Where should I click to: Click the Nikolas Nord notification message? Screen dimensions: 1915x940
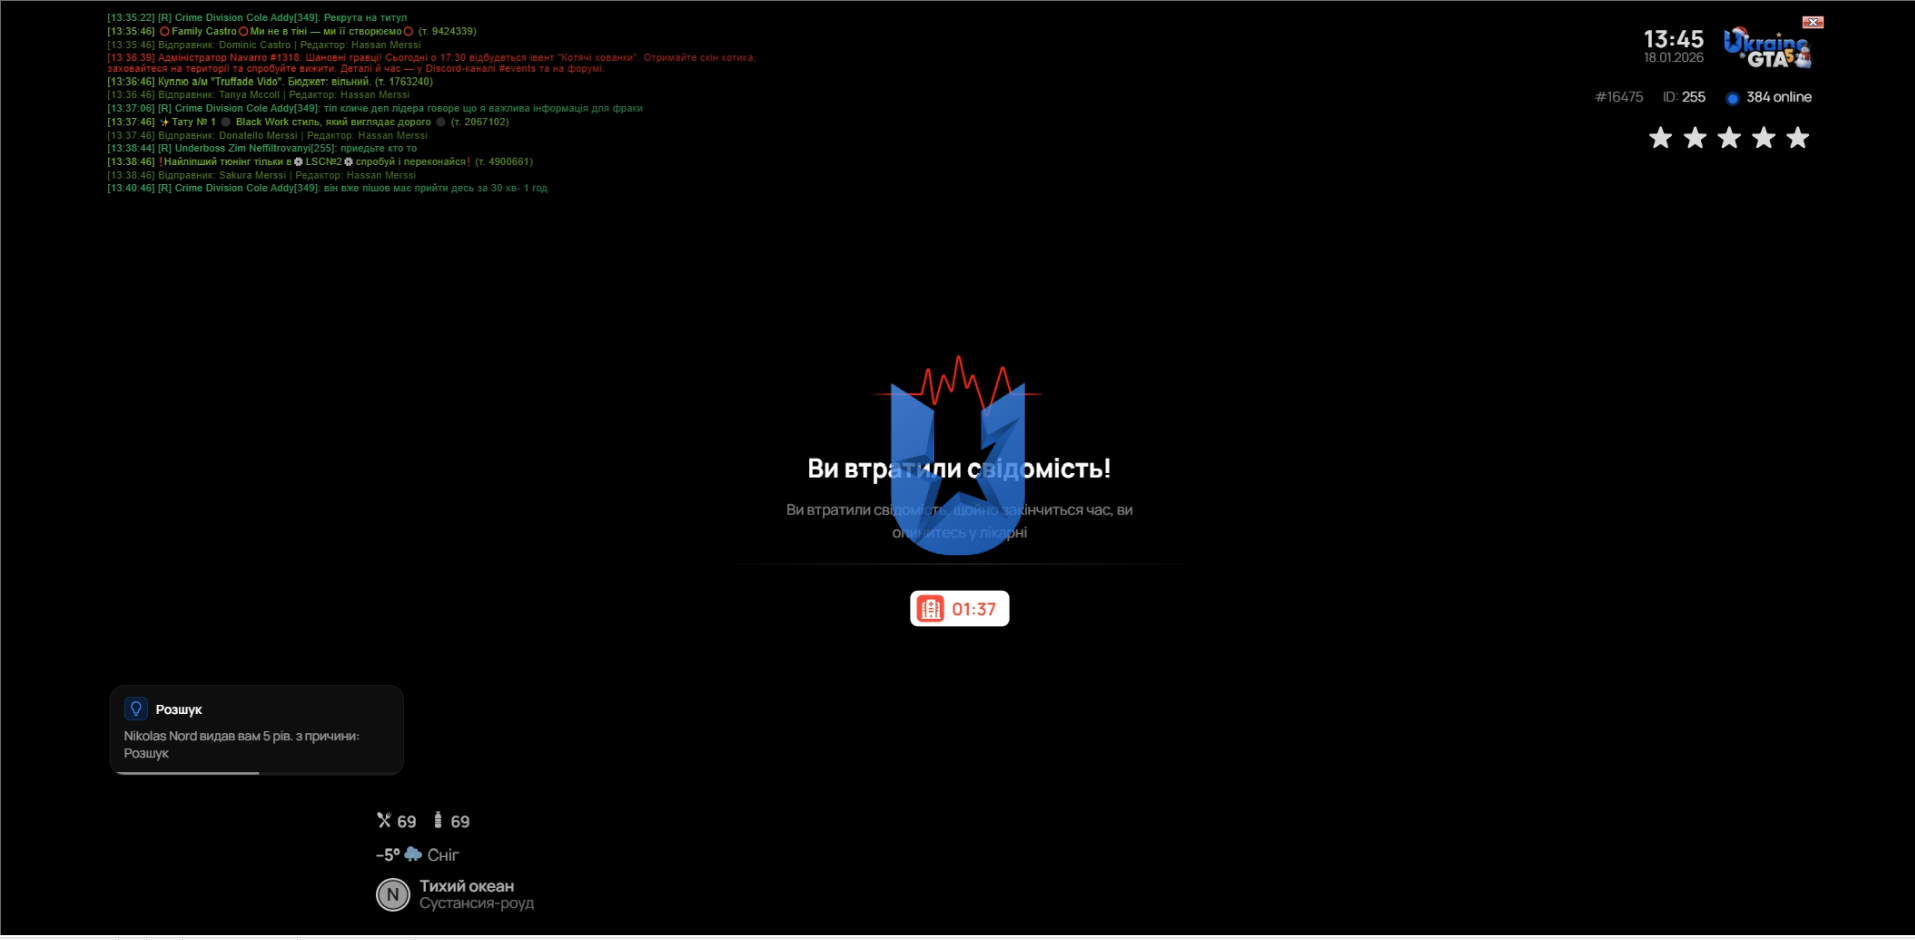point(241,745)
